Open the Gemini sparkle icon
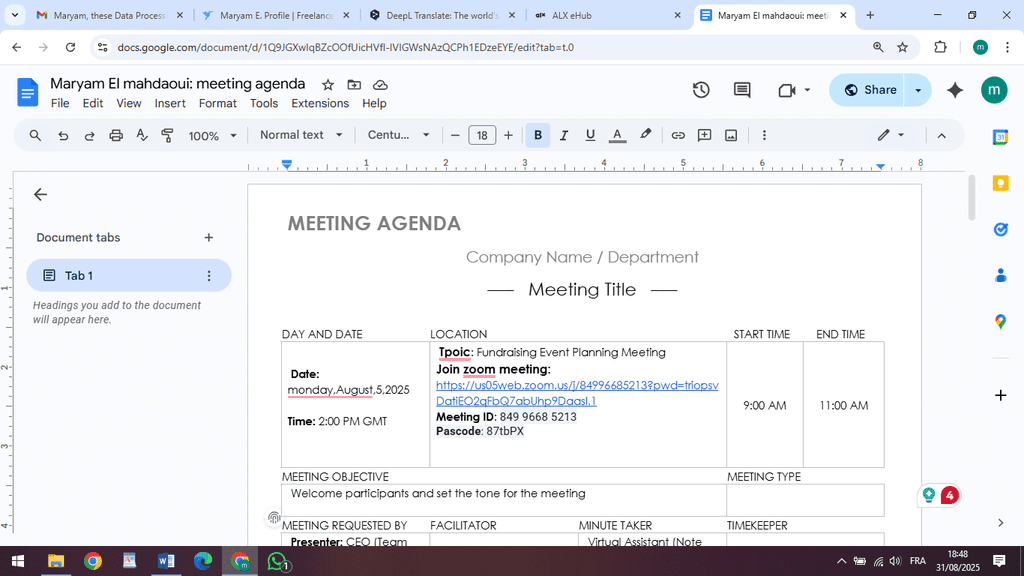Viewport: 1024px width, 576px height. click(x=955, y=90)
